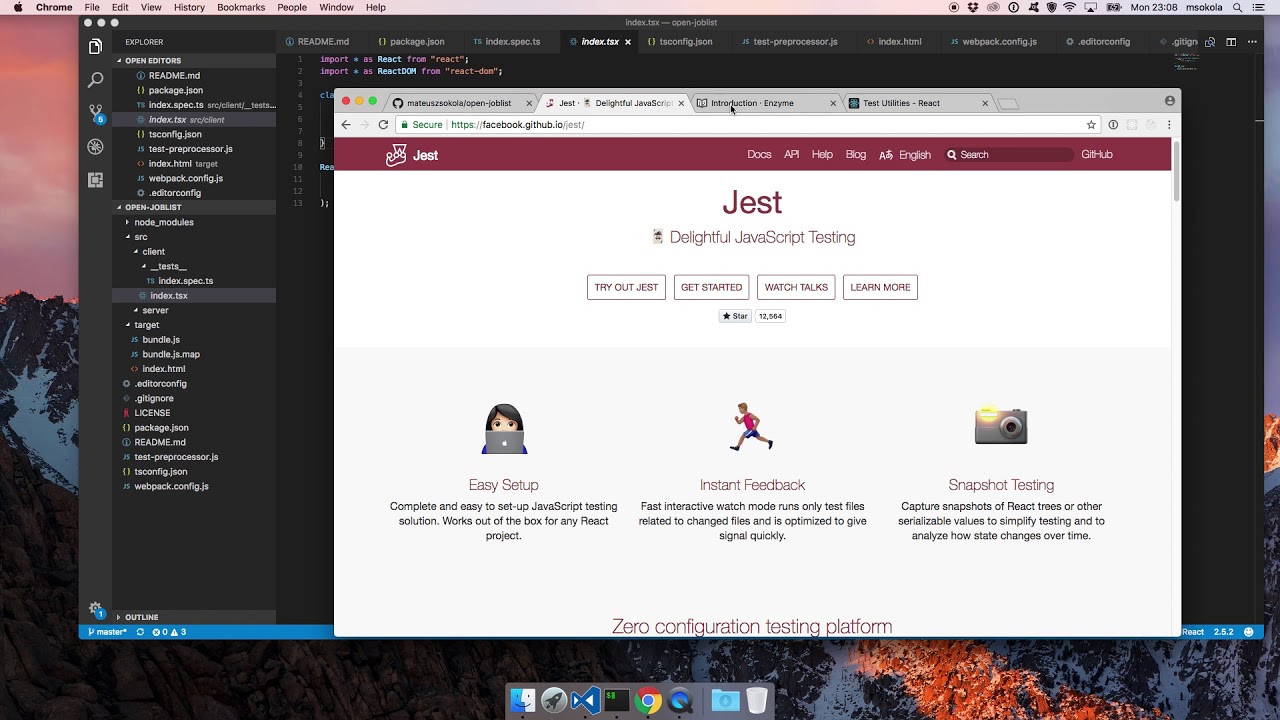Open the GitHub link in Jest navbar
The height and width of the screenshot is (720, 1280).
1097,155
